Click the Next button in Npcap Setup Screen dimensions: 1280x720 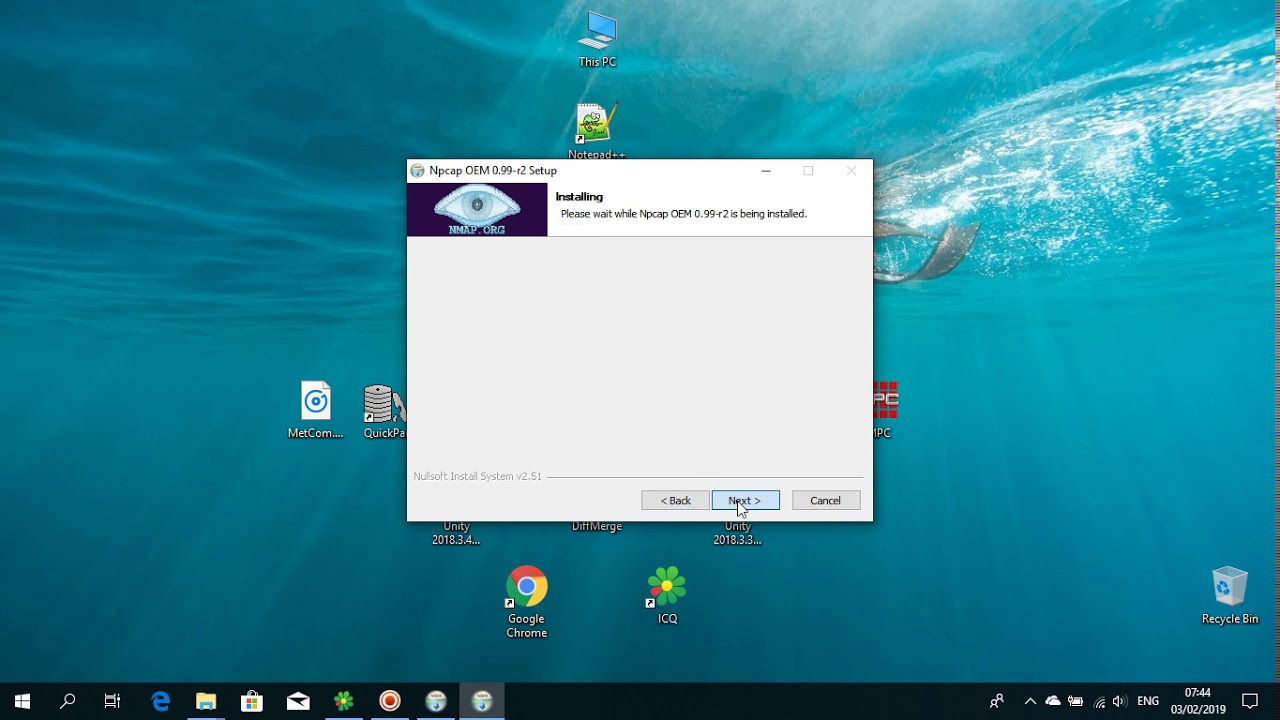coord(745,500)
